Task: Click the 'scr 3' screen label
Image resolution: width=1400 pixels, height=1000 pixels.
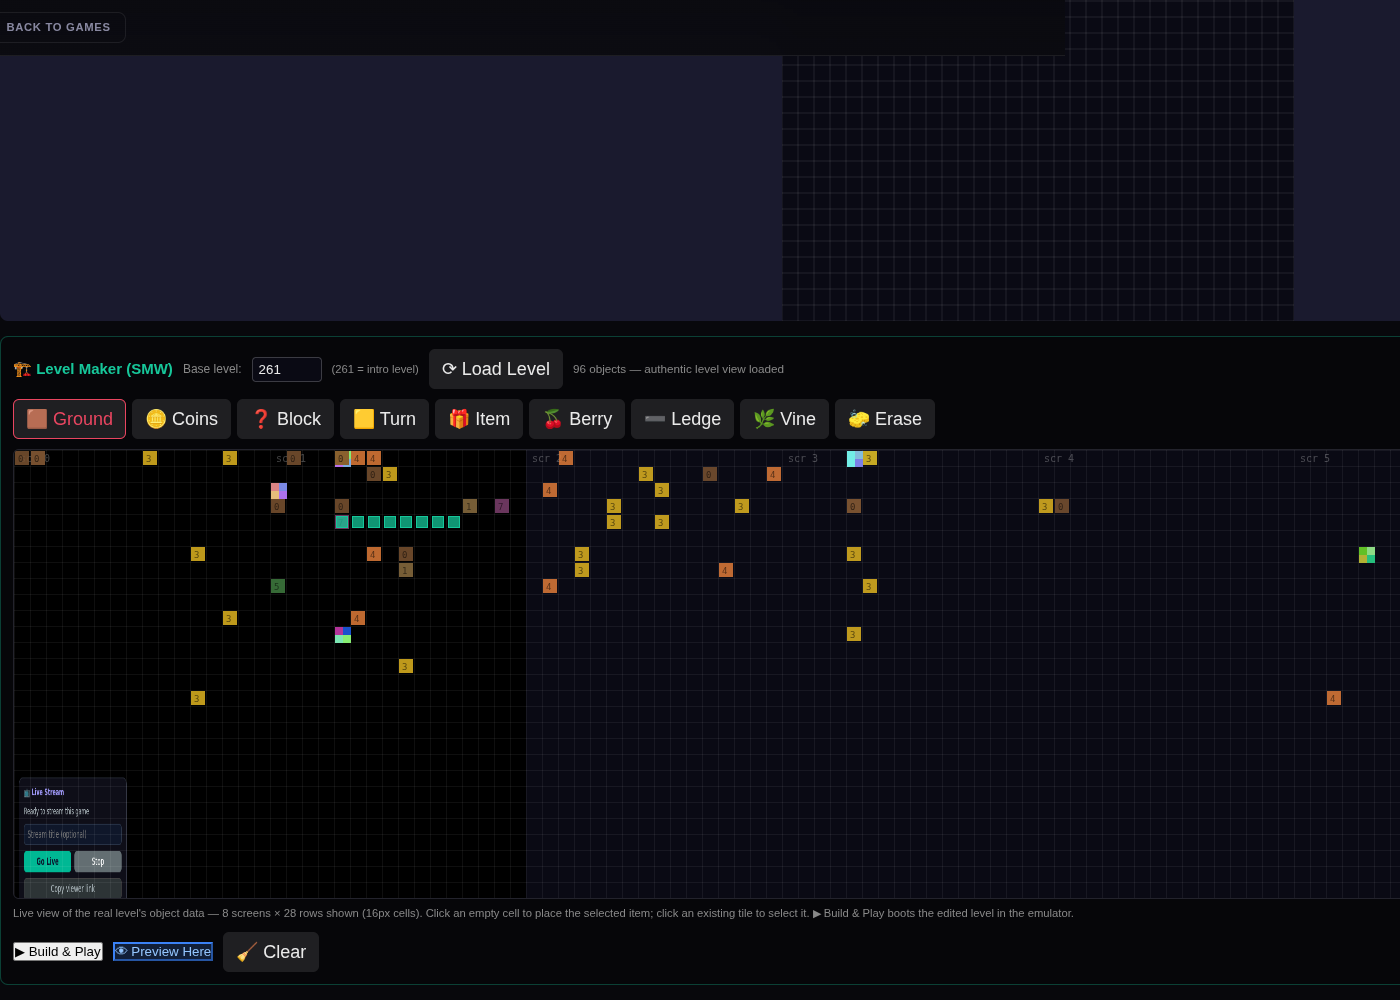Action: pyautogui.click(x=803, y=459)
